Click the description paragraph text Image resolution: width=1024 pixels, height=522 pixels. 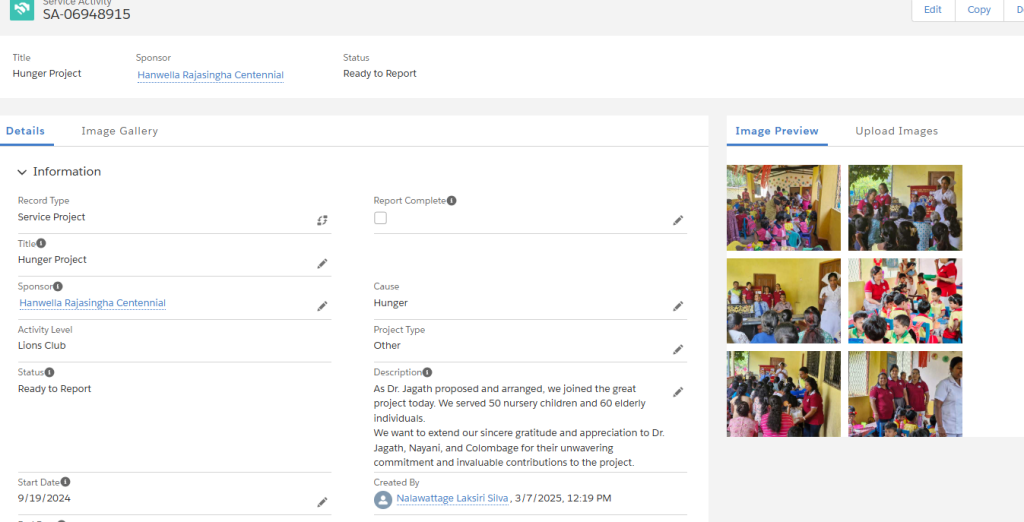pyautogui.click(x=519, y=425)
